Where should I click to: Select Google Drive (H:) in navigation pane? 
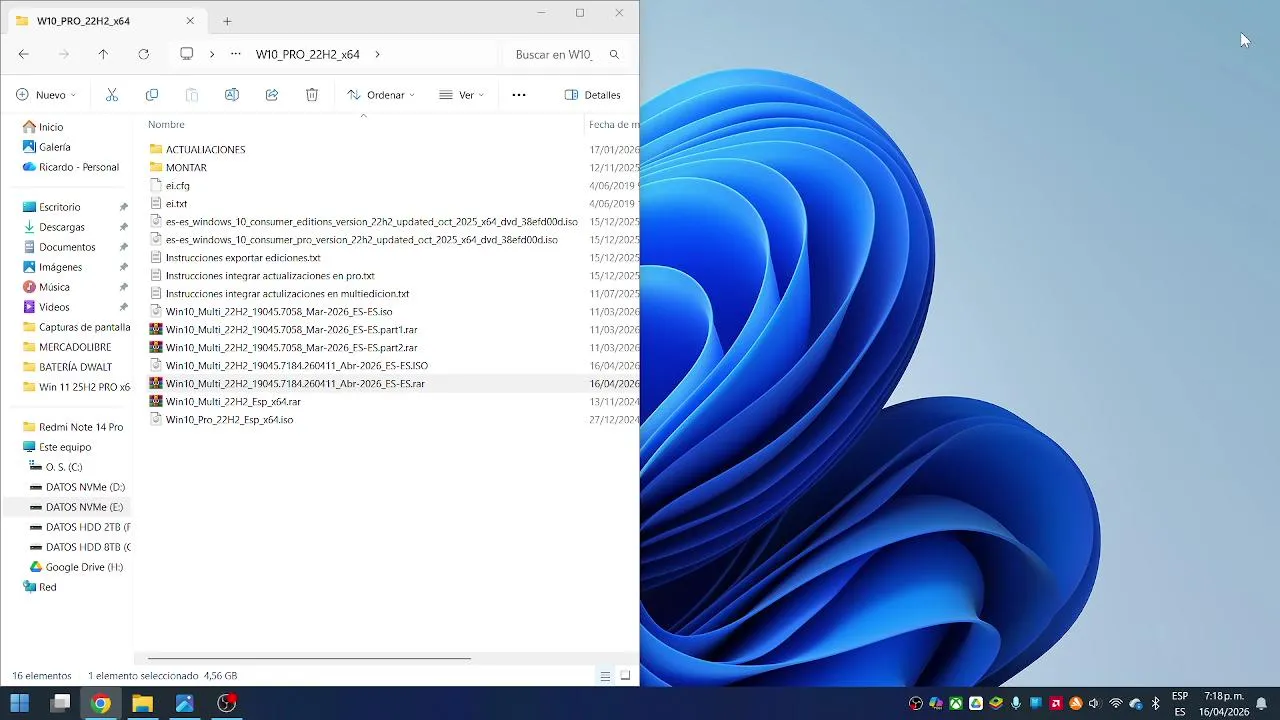(x=84, y=567)
